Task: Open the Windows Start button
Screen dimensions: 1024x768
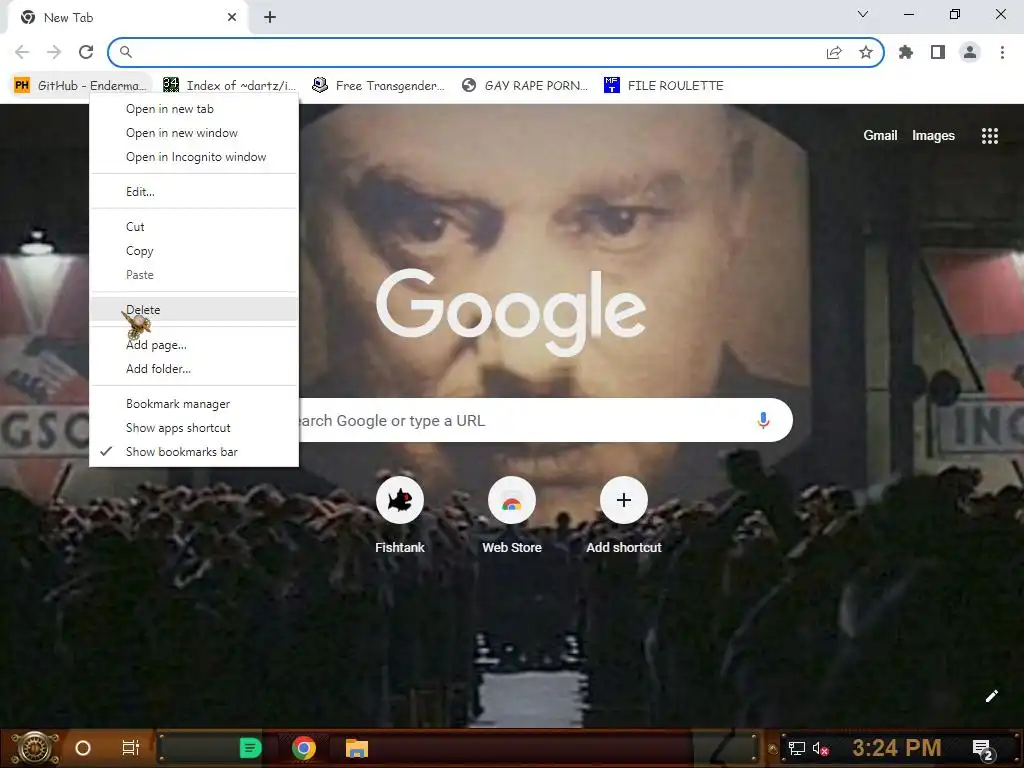Action: [35, 748]
